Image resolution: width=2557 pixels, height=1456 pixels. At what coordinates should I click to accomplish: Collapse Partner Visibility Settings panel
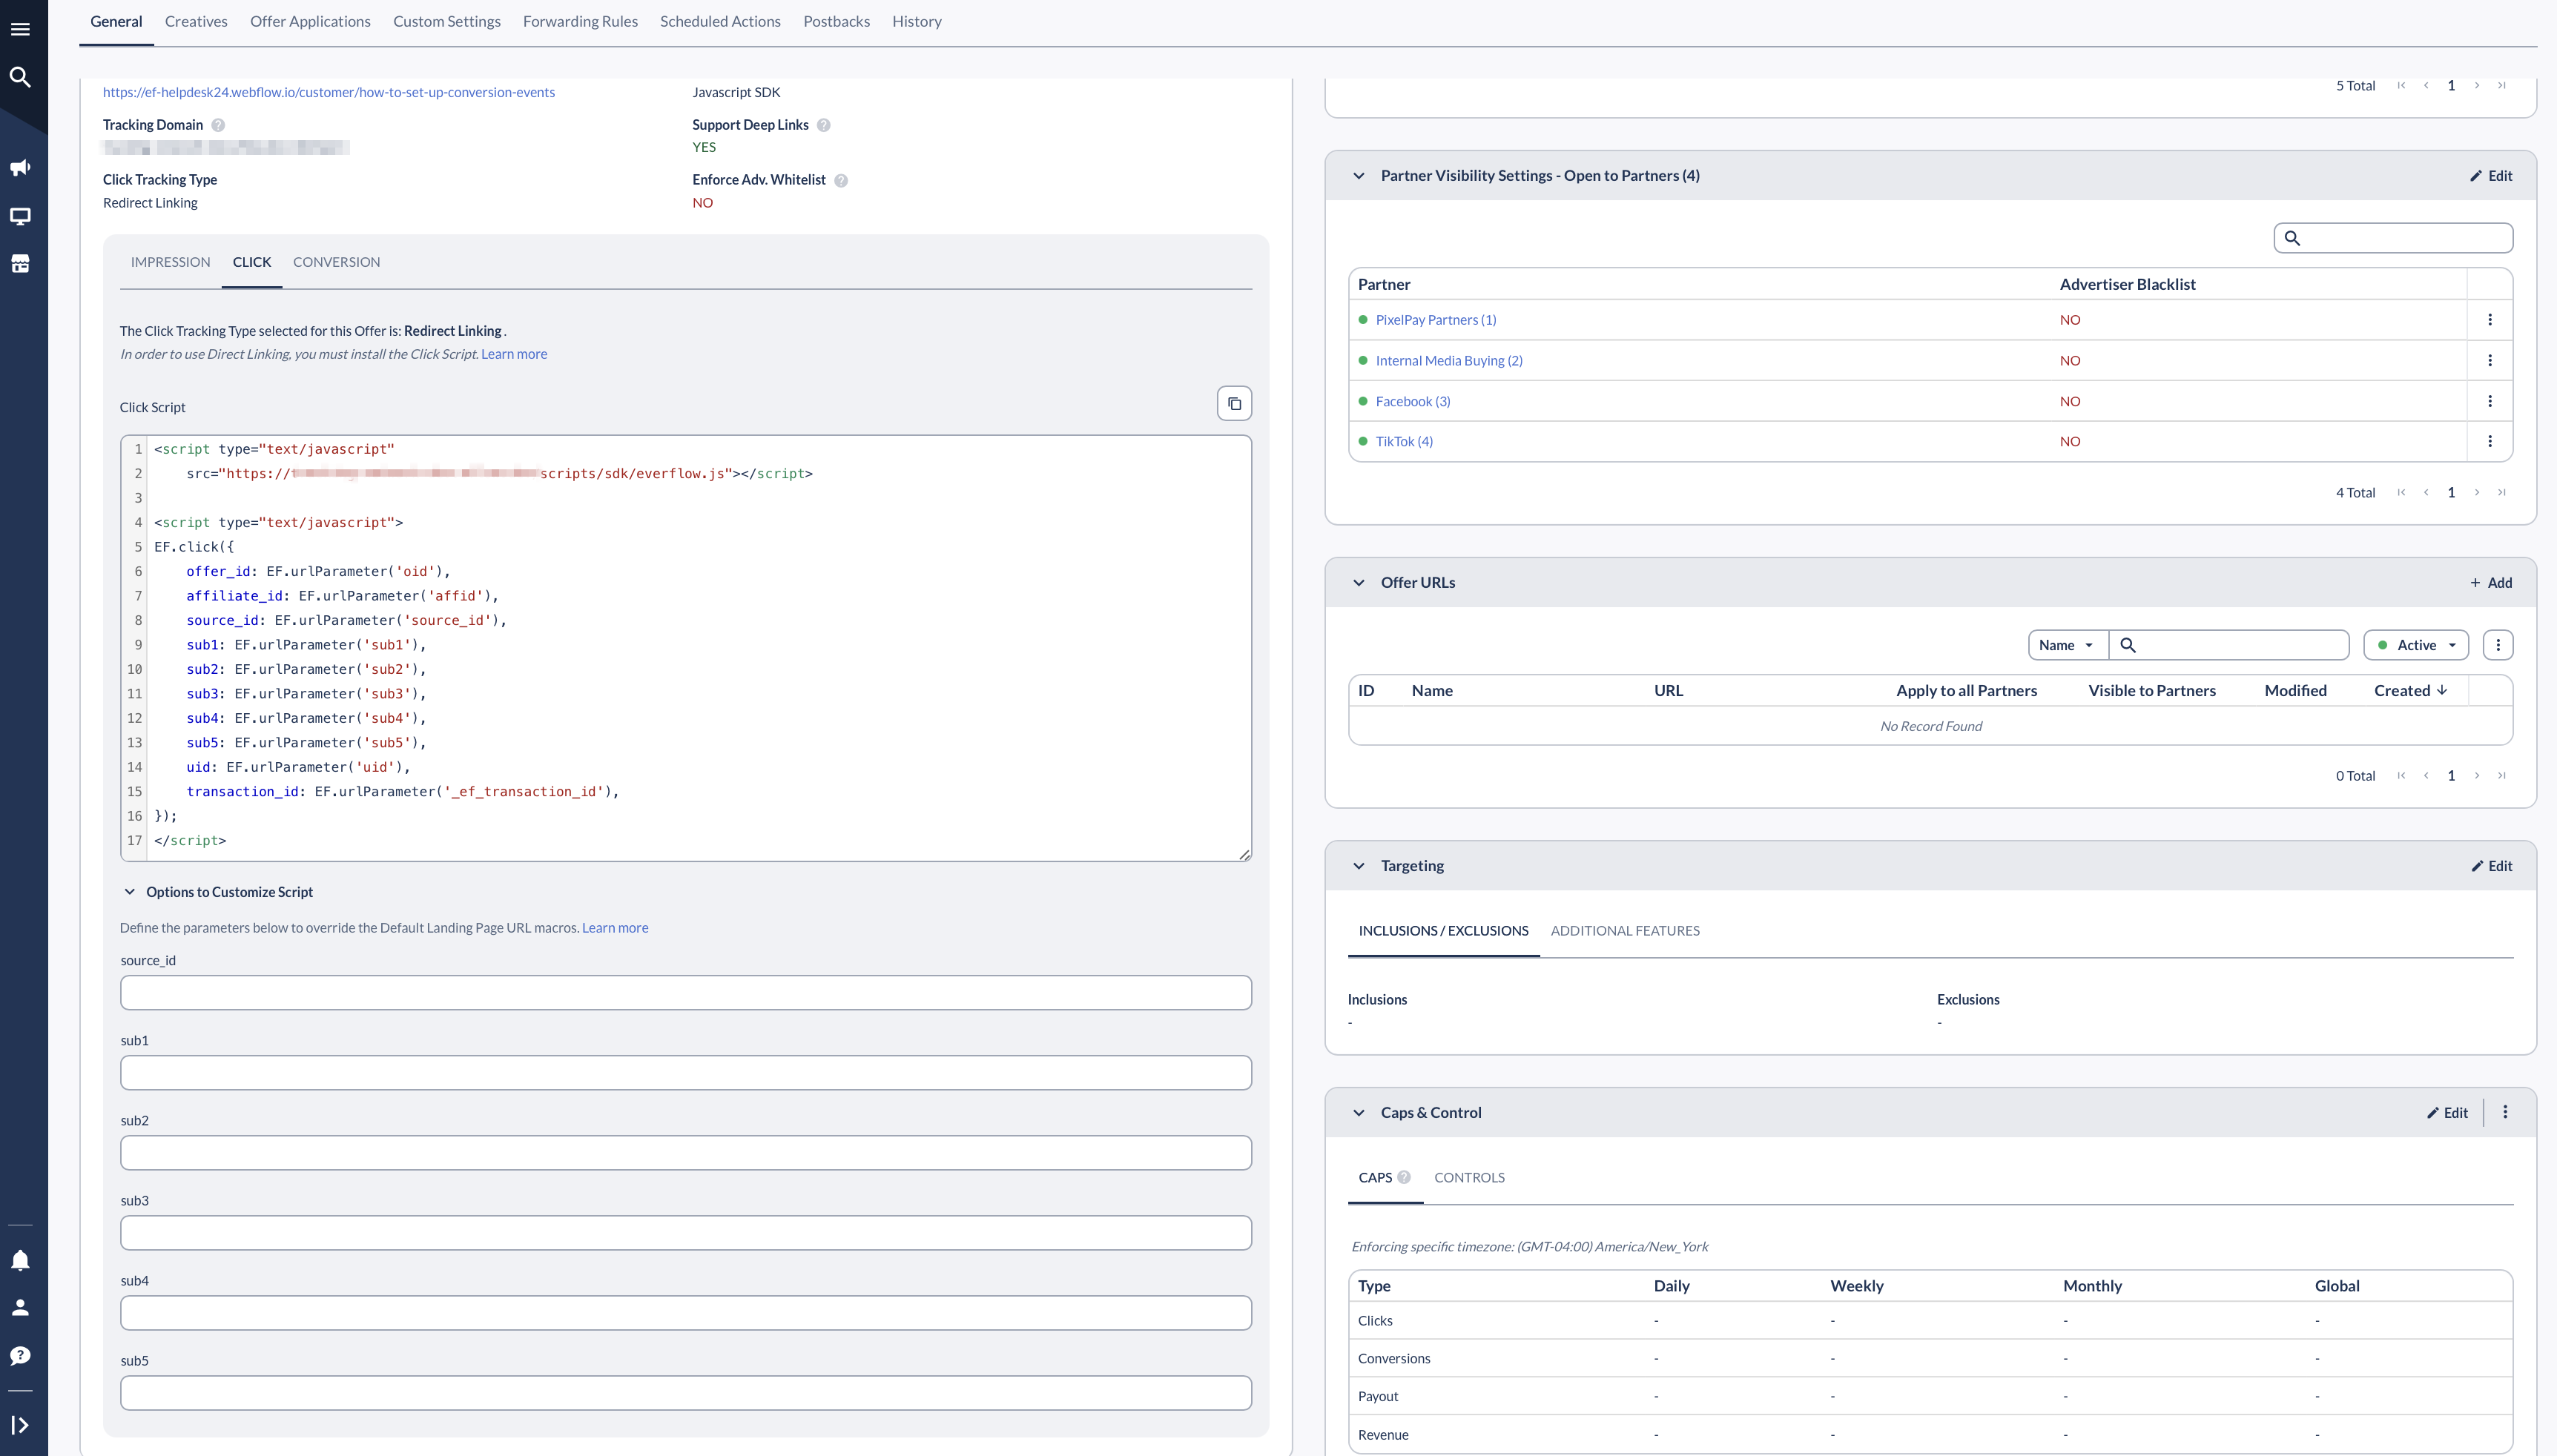point(1359,176)
